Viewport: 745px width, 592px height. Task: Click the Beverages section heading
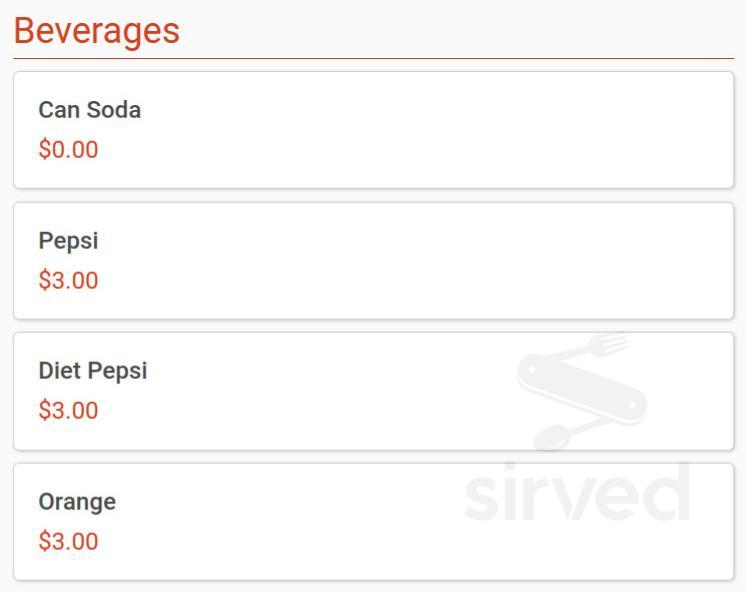tap(96, 31)
